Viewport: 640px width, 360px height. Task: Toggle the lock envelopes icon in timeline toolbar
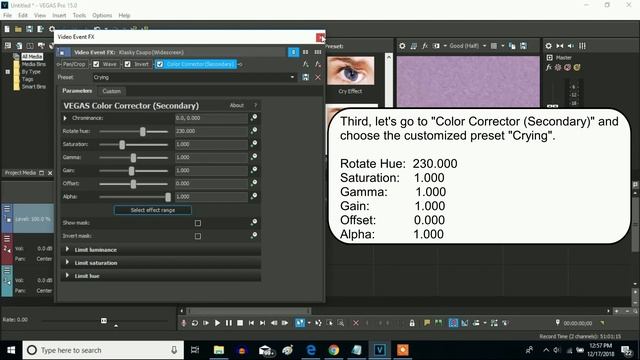[x=412, y=323]
